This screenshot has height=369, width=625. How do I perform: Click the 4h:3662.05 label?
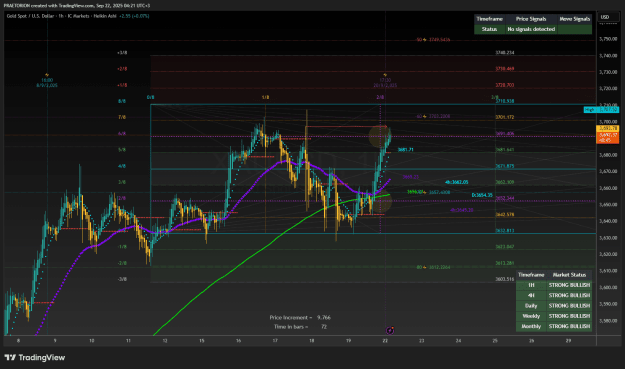click(x=456, y=183)
